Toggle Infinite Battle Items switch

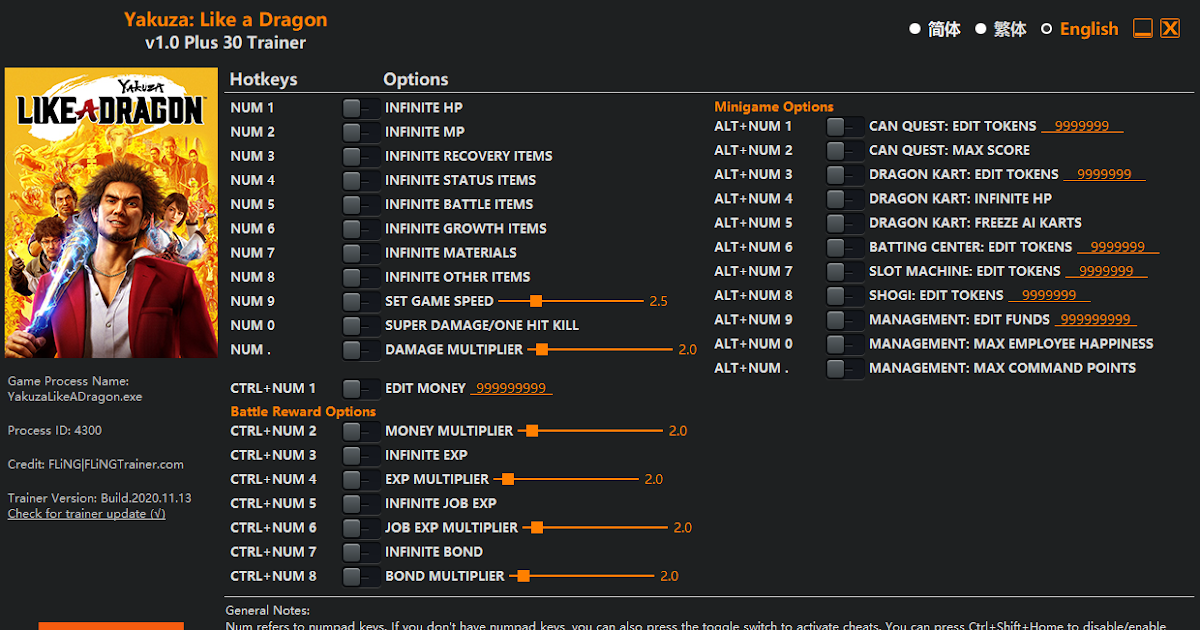coord(361,204)
